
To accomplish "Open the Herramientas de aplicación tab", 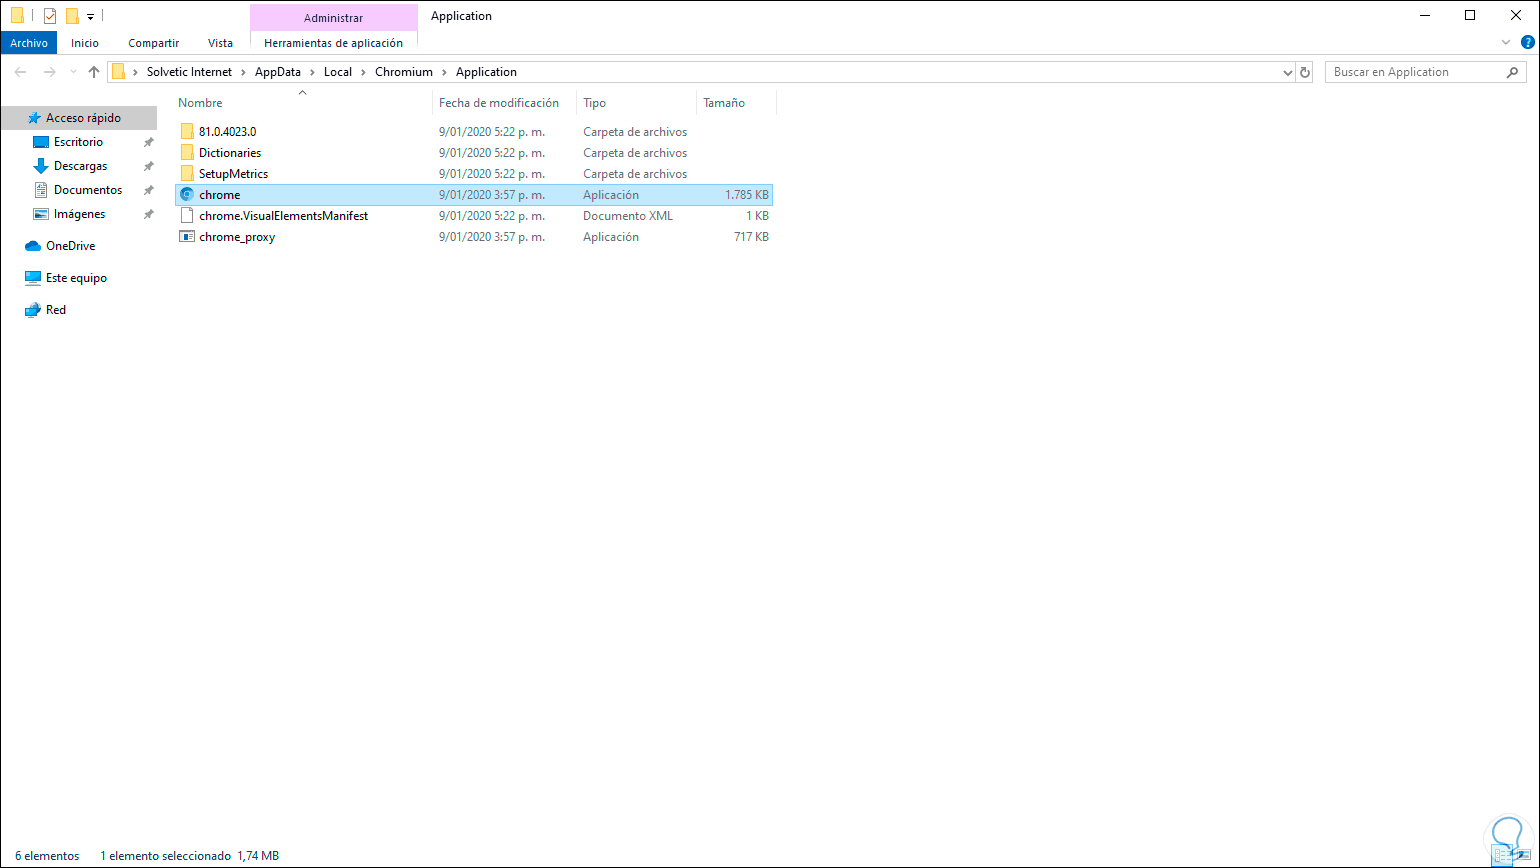I will (x=334, y=43).
